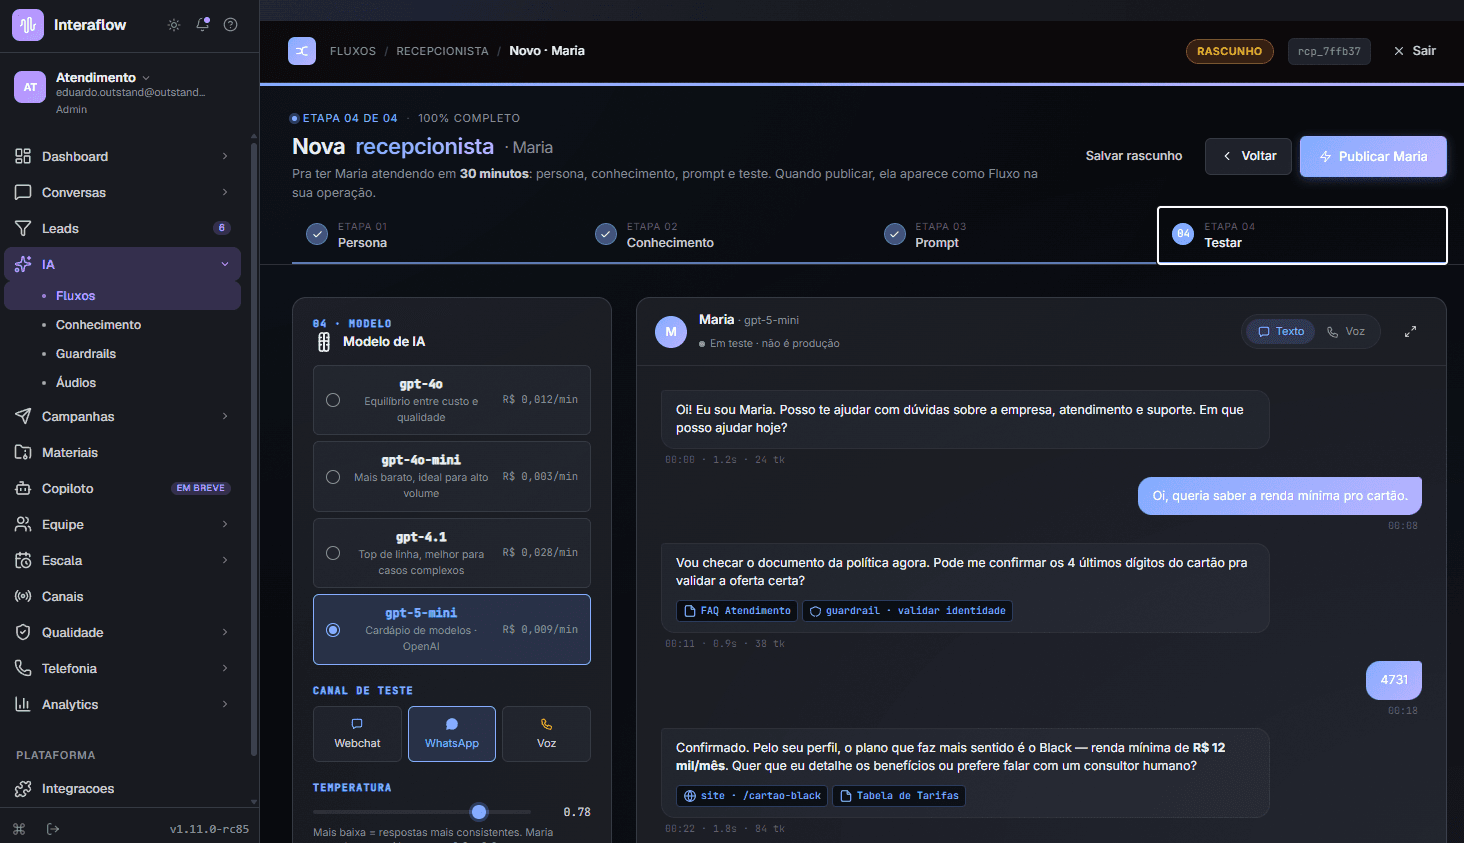Click Sair to exit the editor
Viewport: 1464px width, 843px height.
click(1415, 51)
